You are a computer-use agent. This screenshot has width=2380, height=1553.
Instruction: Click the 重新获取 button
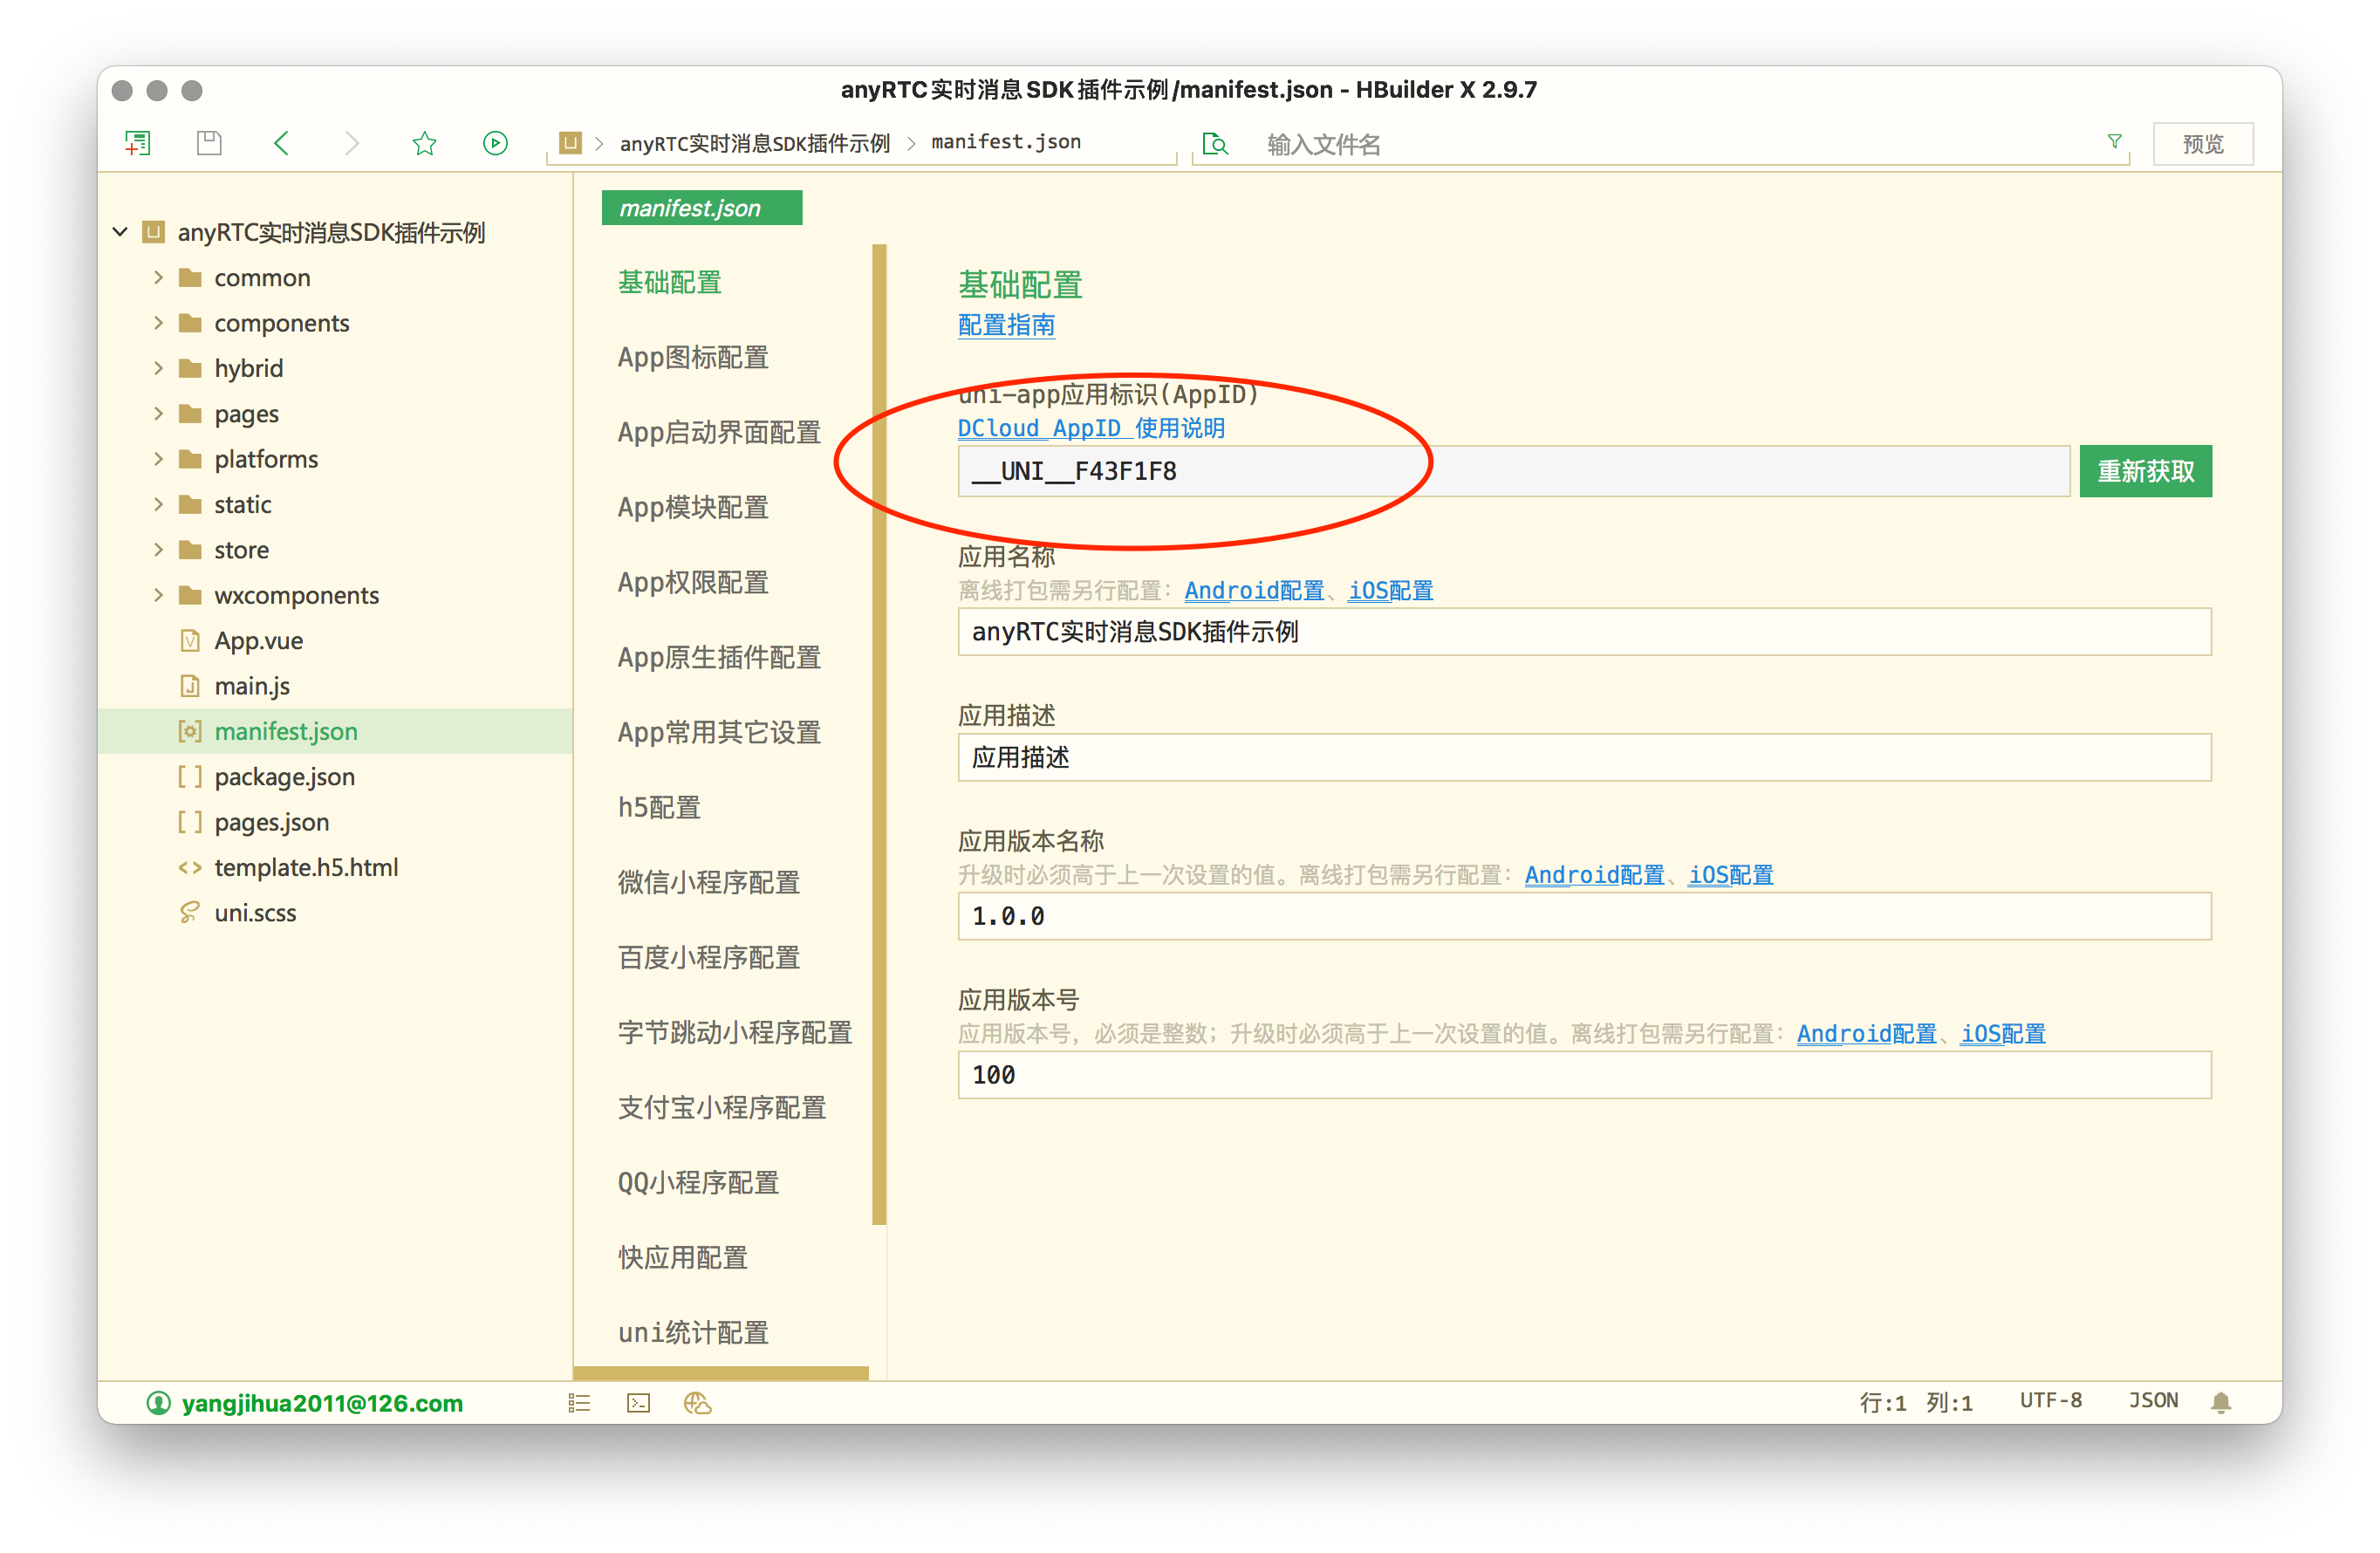coord(2145,471)
